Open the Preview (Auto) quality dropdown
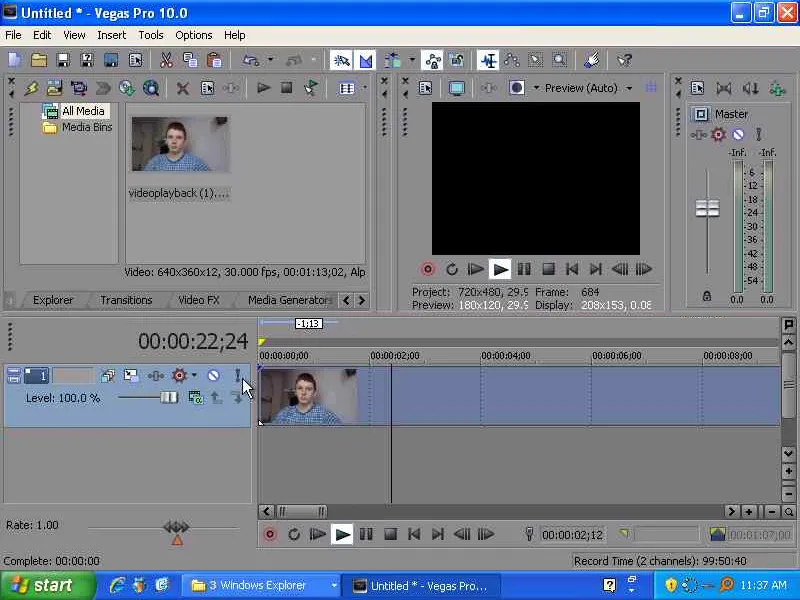 [588, 88]
